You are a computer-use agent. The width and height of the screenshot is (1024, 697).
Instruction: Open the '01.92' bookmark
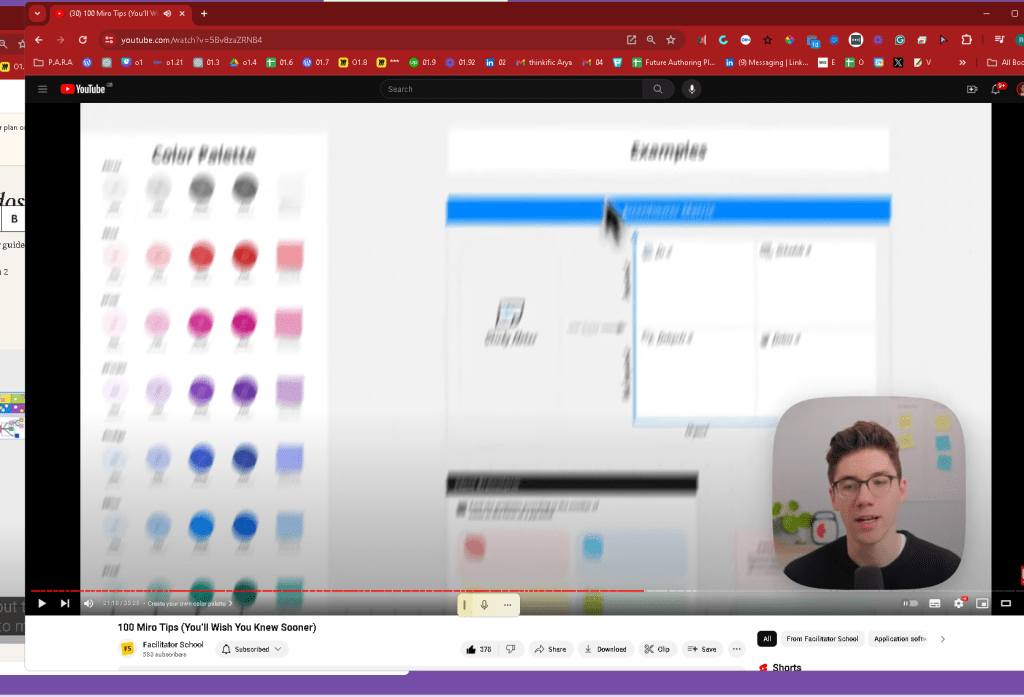(x=460, y=62)
